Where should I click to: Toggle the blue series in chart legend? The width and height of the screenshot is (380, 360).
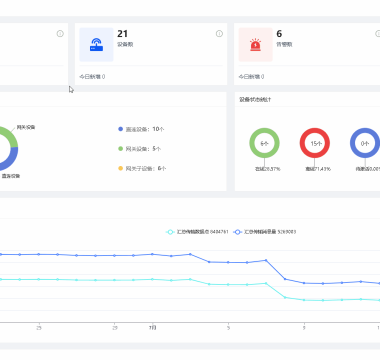(x=265, y=232)
